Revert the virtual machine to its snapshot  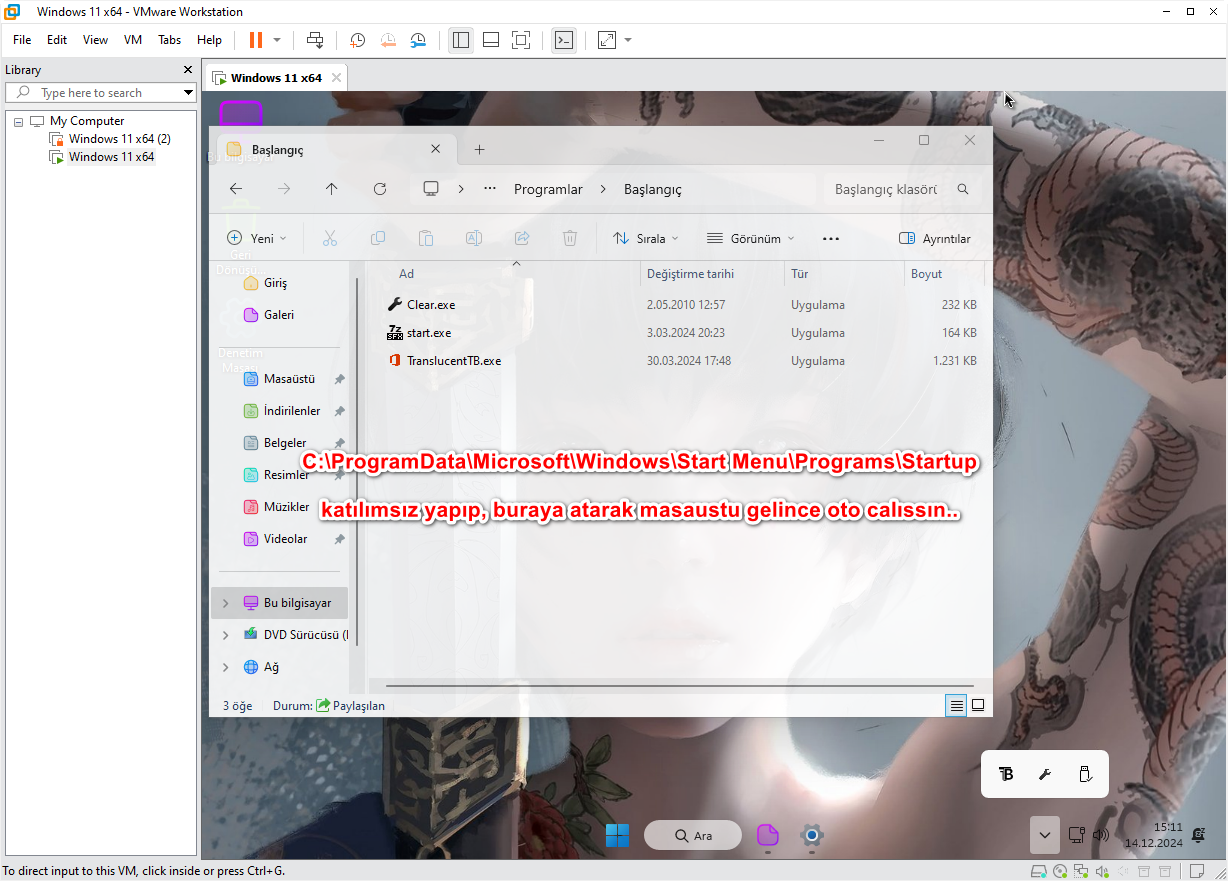tap(388, 40)
